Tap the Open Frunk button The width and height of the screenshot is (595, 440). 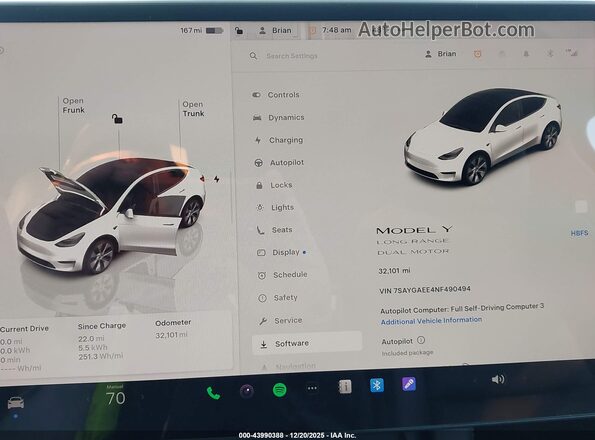coord(74,105)
